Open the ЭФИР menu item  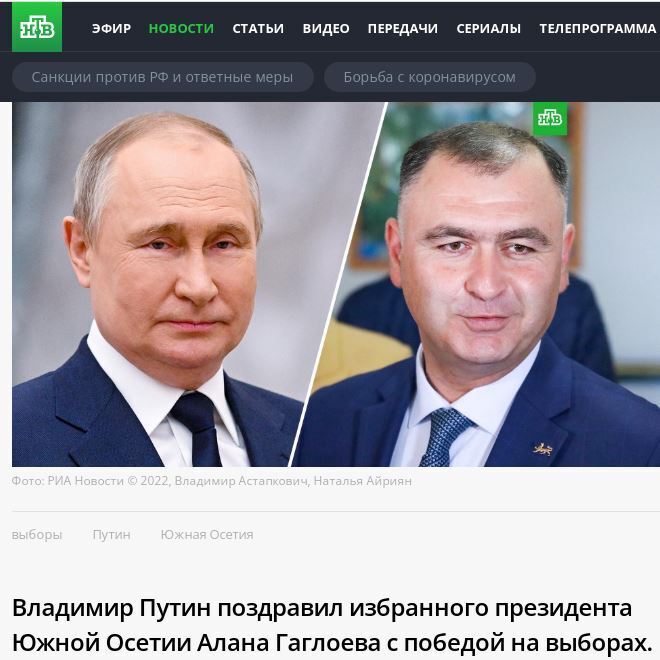tap(112, 28)
